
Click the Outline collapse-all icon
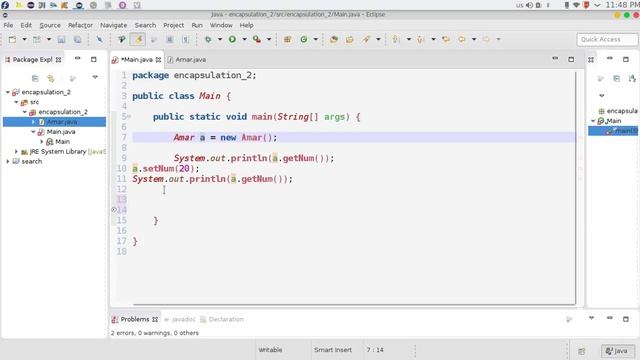[x=616, y=78]
